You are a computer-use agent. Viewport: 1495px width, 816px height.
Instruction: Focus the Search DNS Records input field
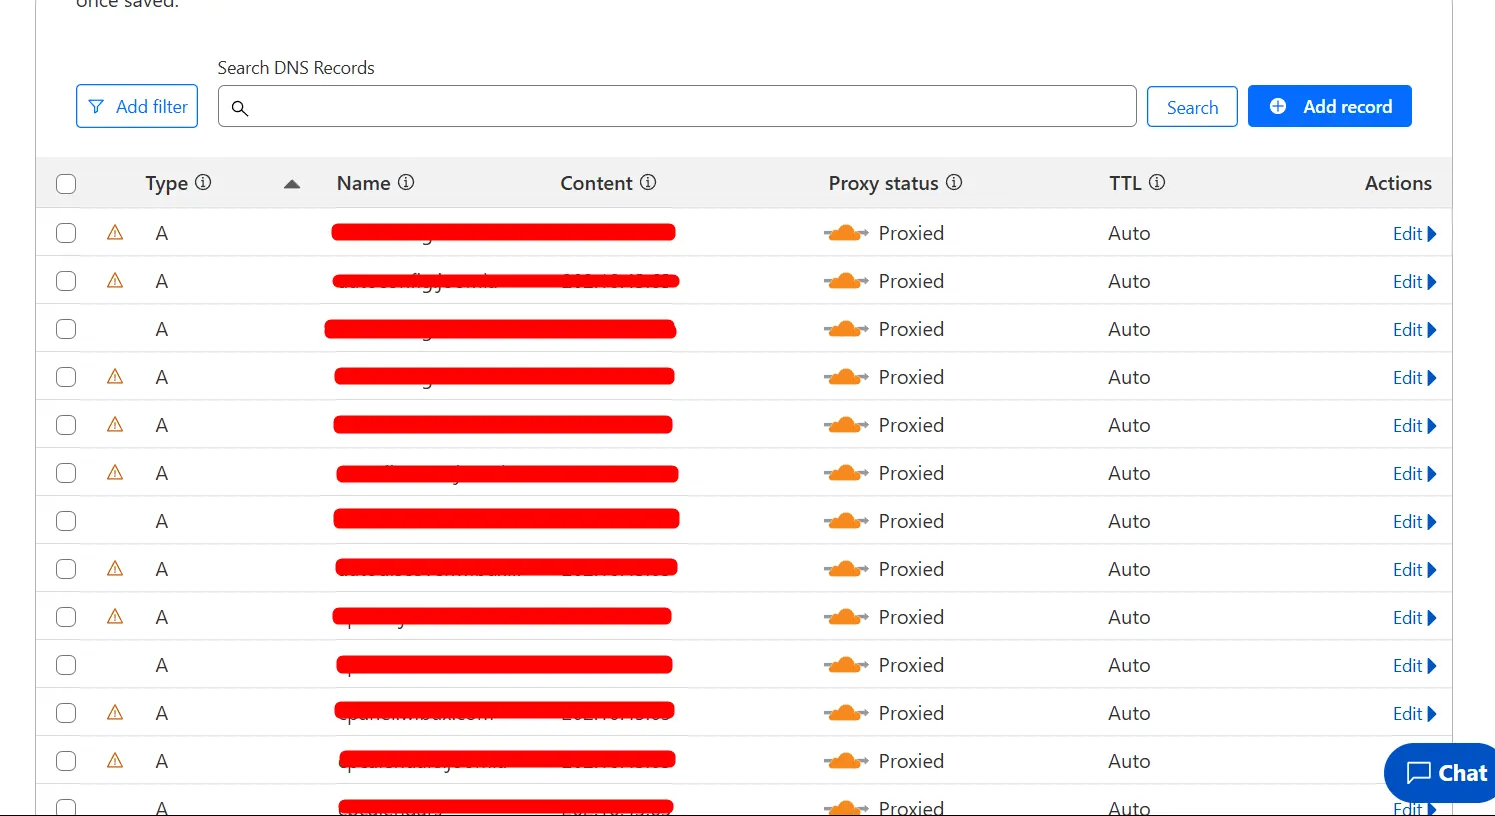tap(690, 107)
